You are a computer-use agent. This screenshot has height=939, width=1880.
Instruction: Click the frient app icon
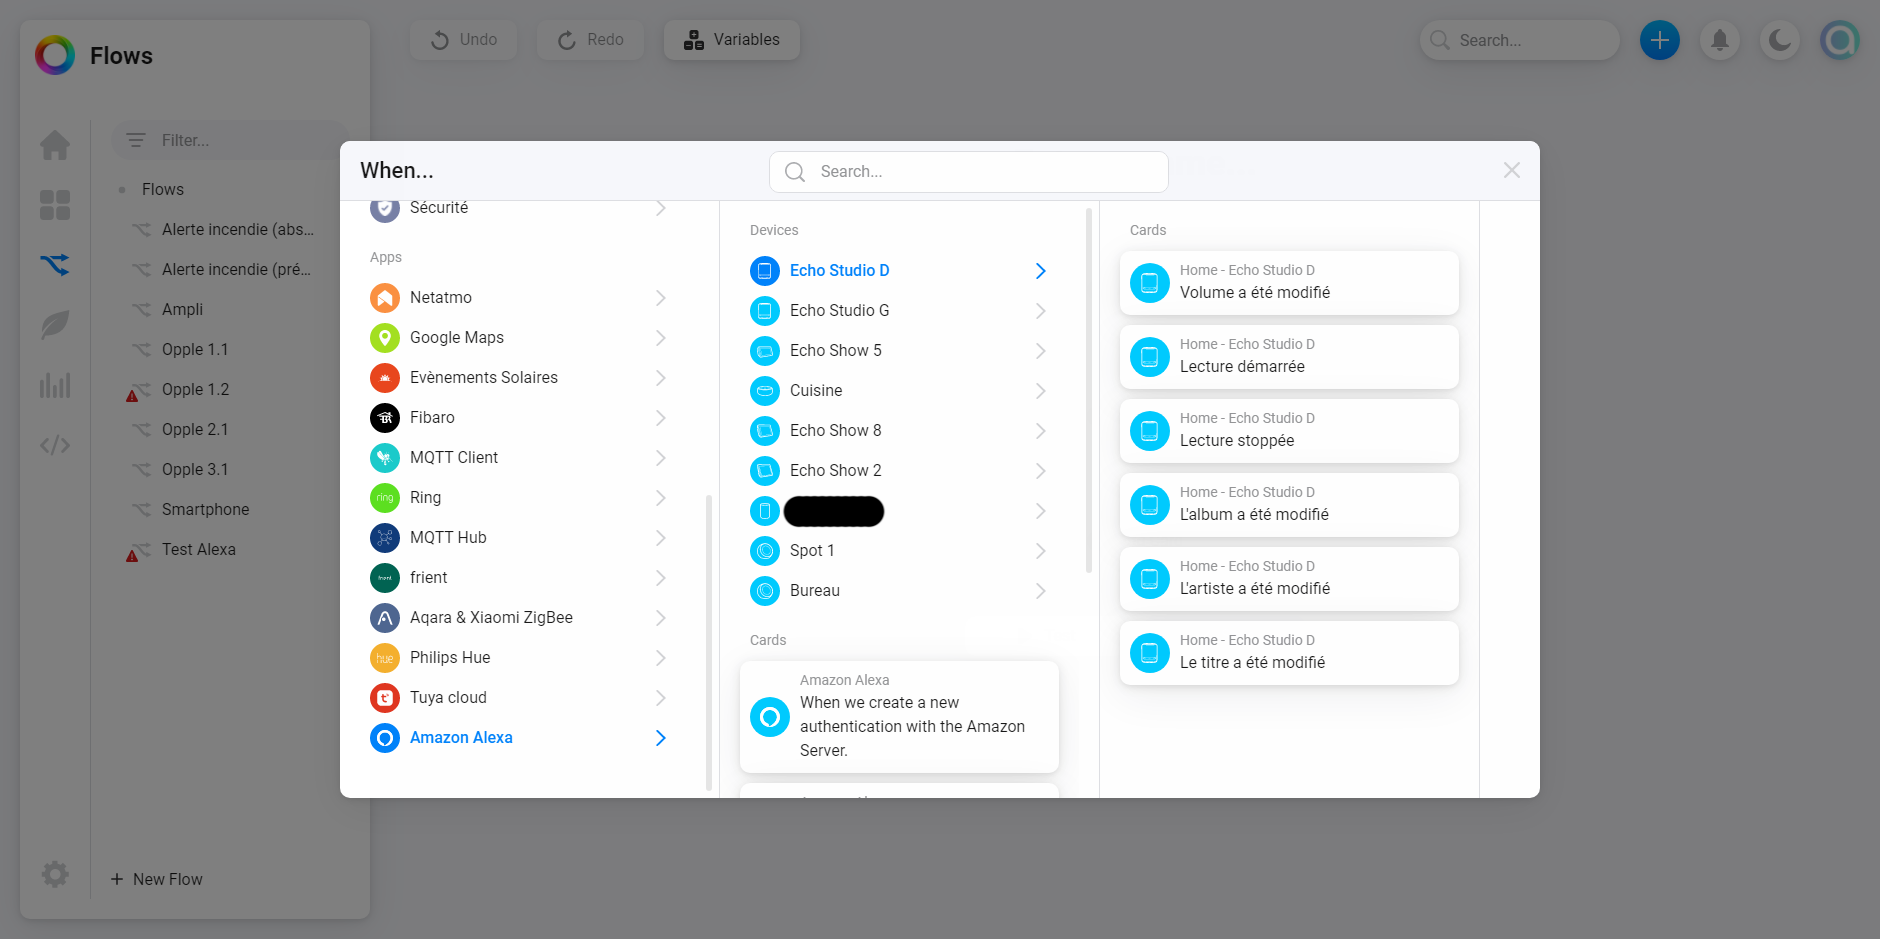[385, 578]
